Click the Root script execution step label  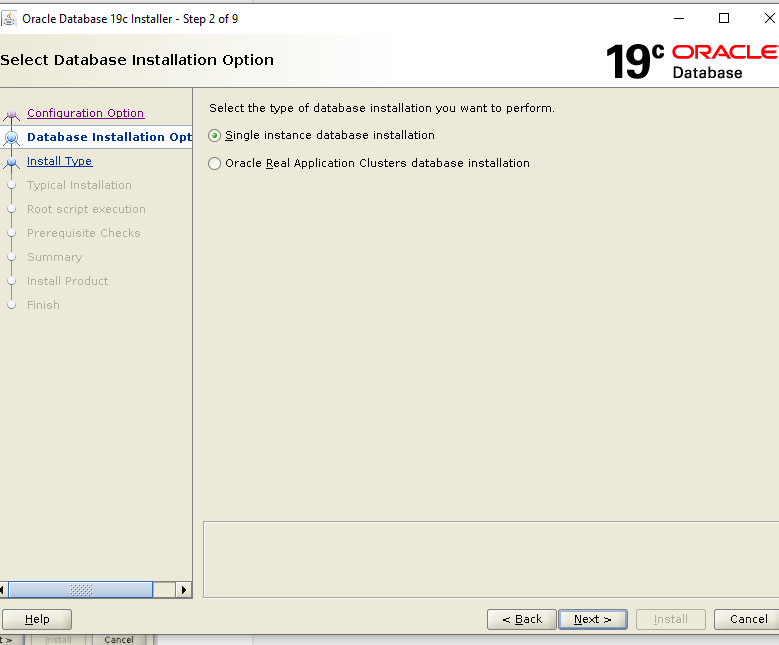click(86, 209)
